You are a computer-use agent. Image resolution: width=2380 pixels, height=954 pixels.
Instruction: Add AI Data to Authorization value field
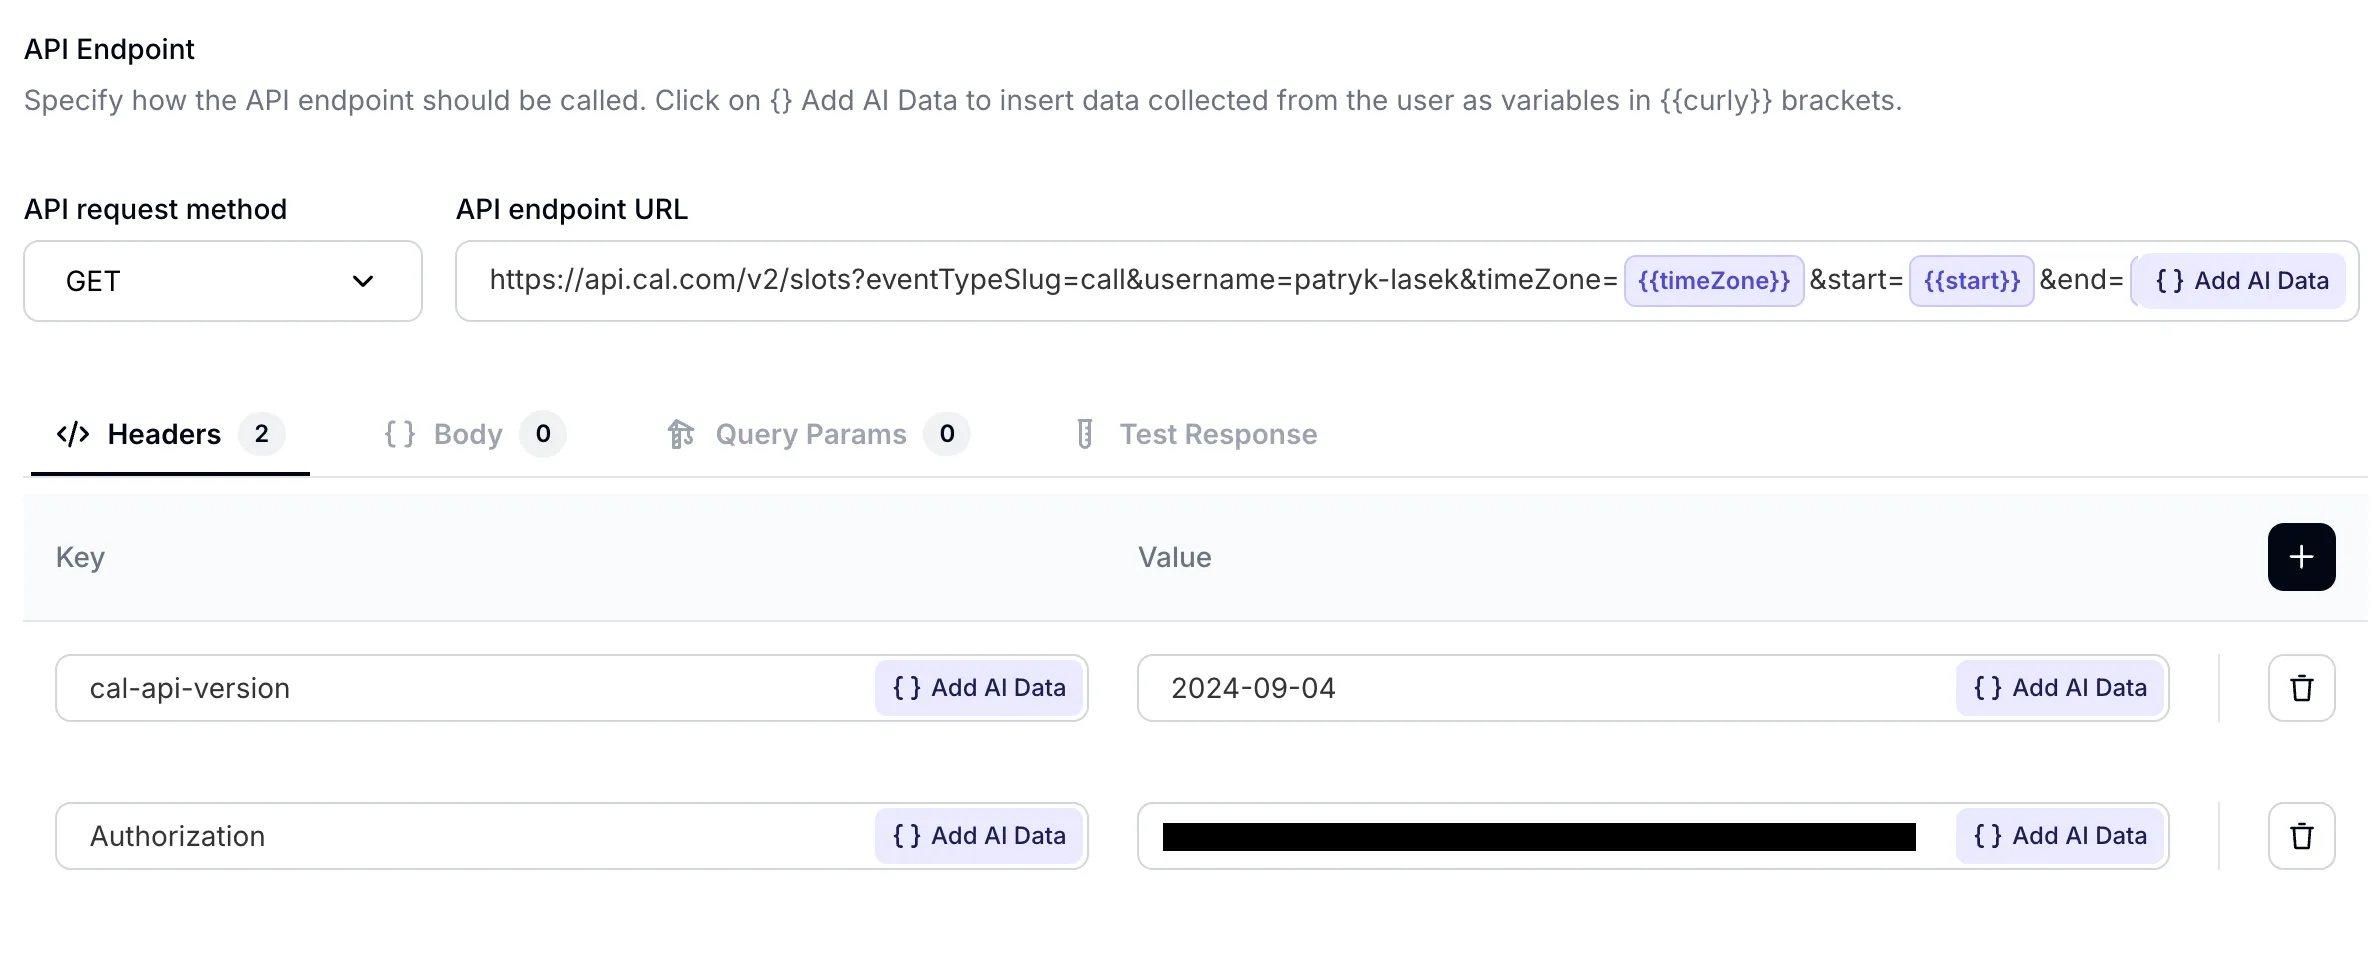click(x=2060, y=836)
